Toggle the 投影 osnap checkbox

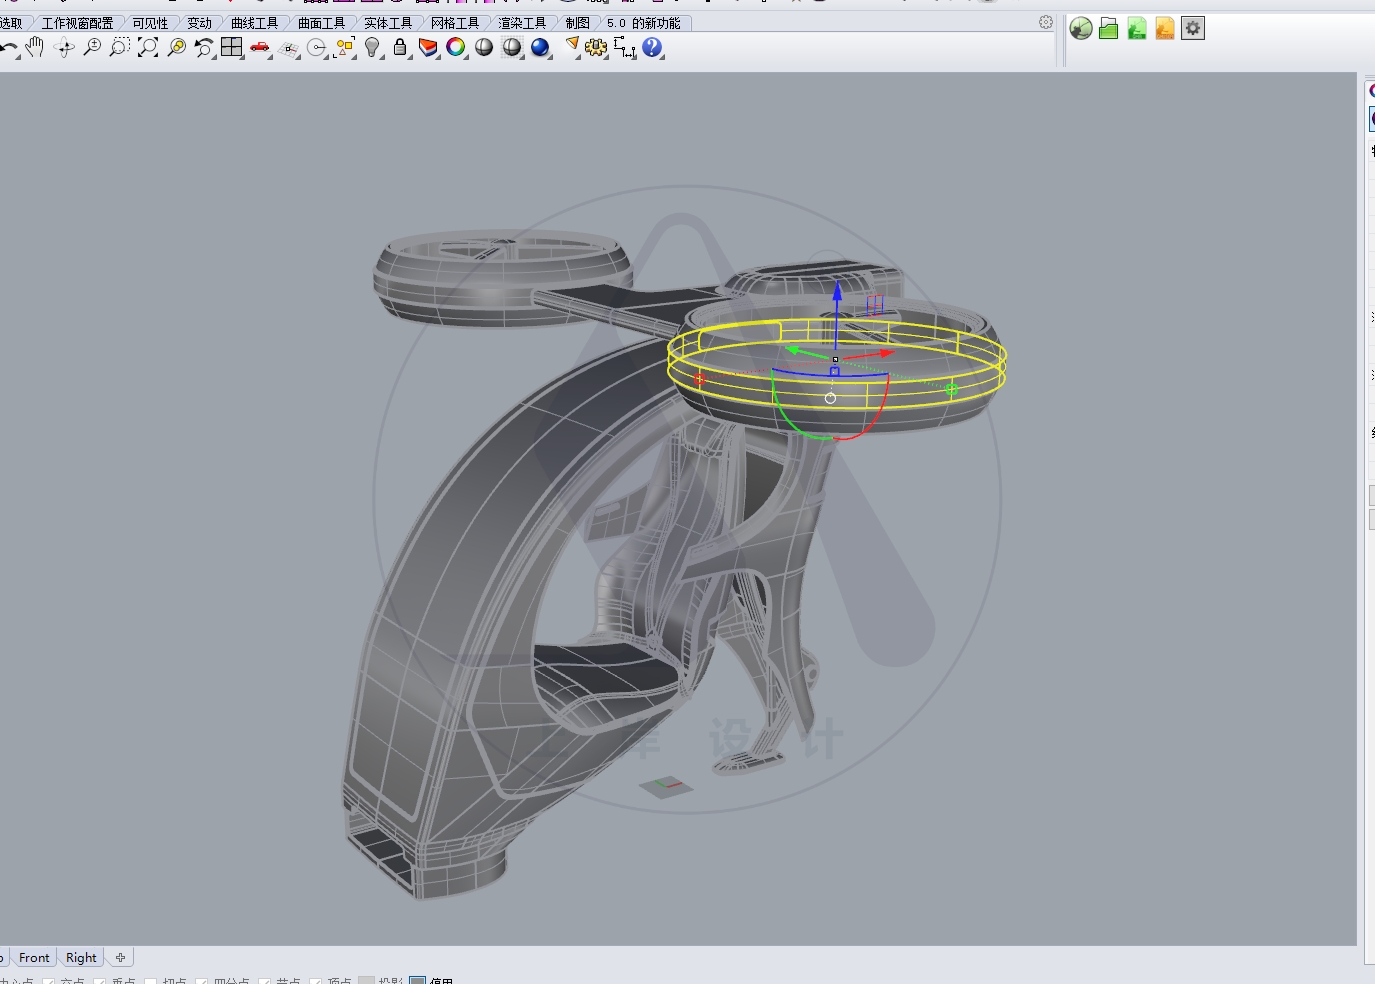tap(366, 982)
